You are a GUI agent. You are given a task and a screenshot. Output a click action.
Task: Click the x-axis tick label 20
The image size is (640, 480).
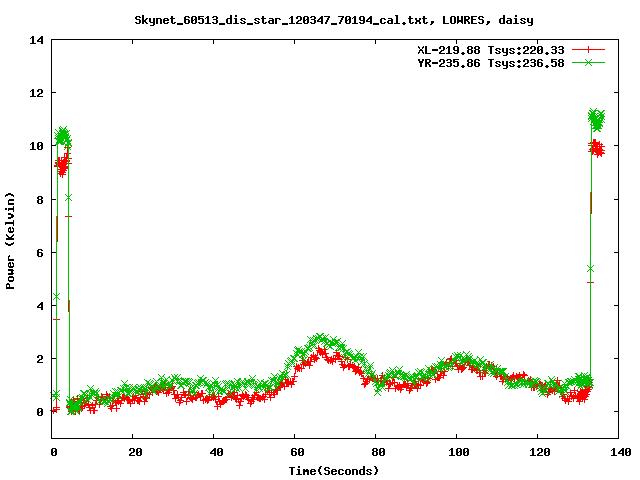click(x=135, y=452)
